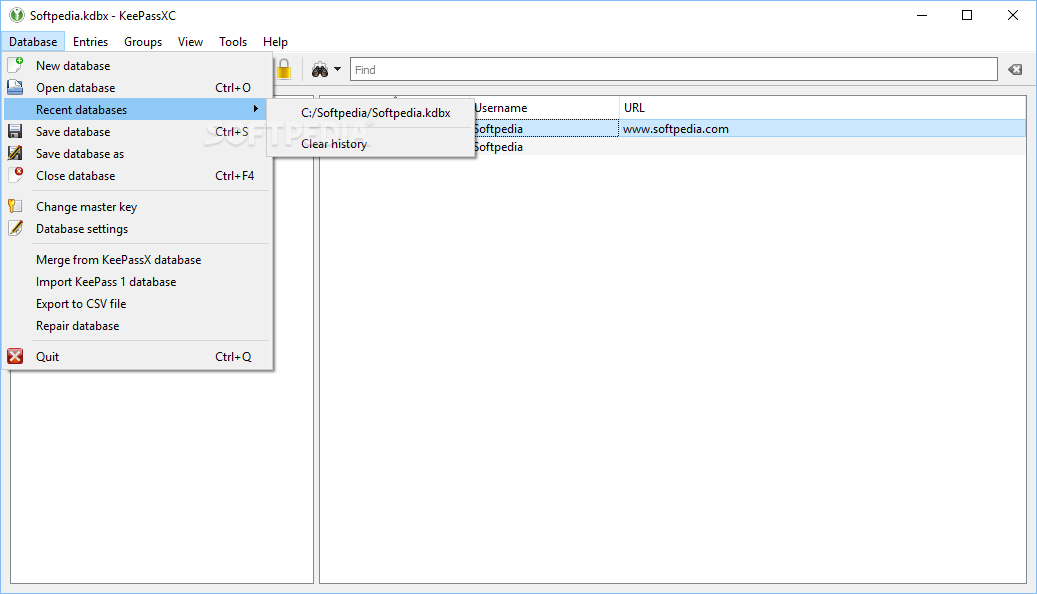Click the red Quit icon

pyautogui.click(x=15, y=356)
